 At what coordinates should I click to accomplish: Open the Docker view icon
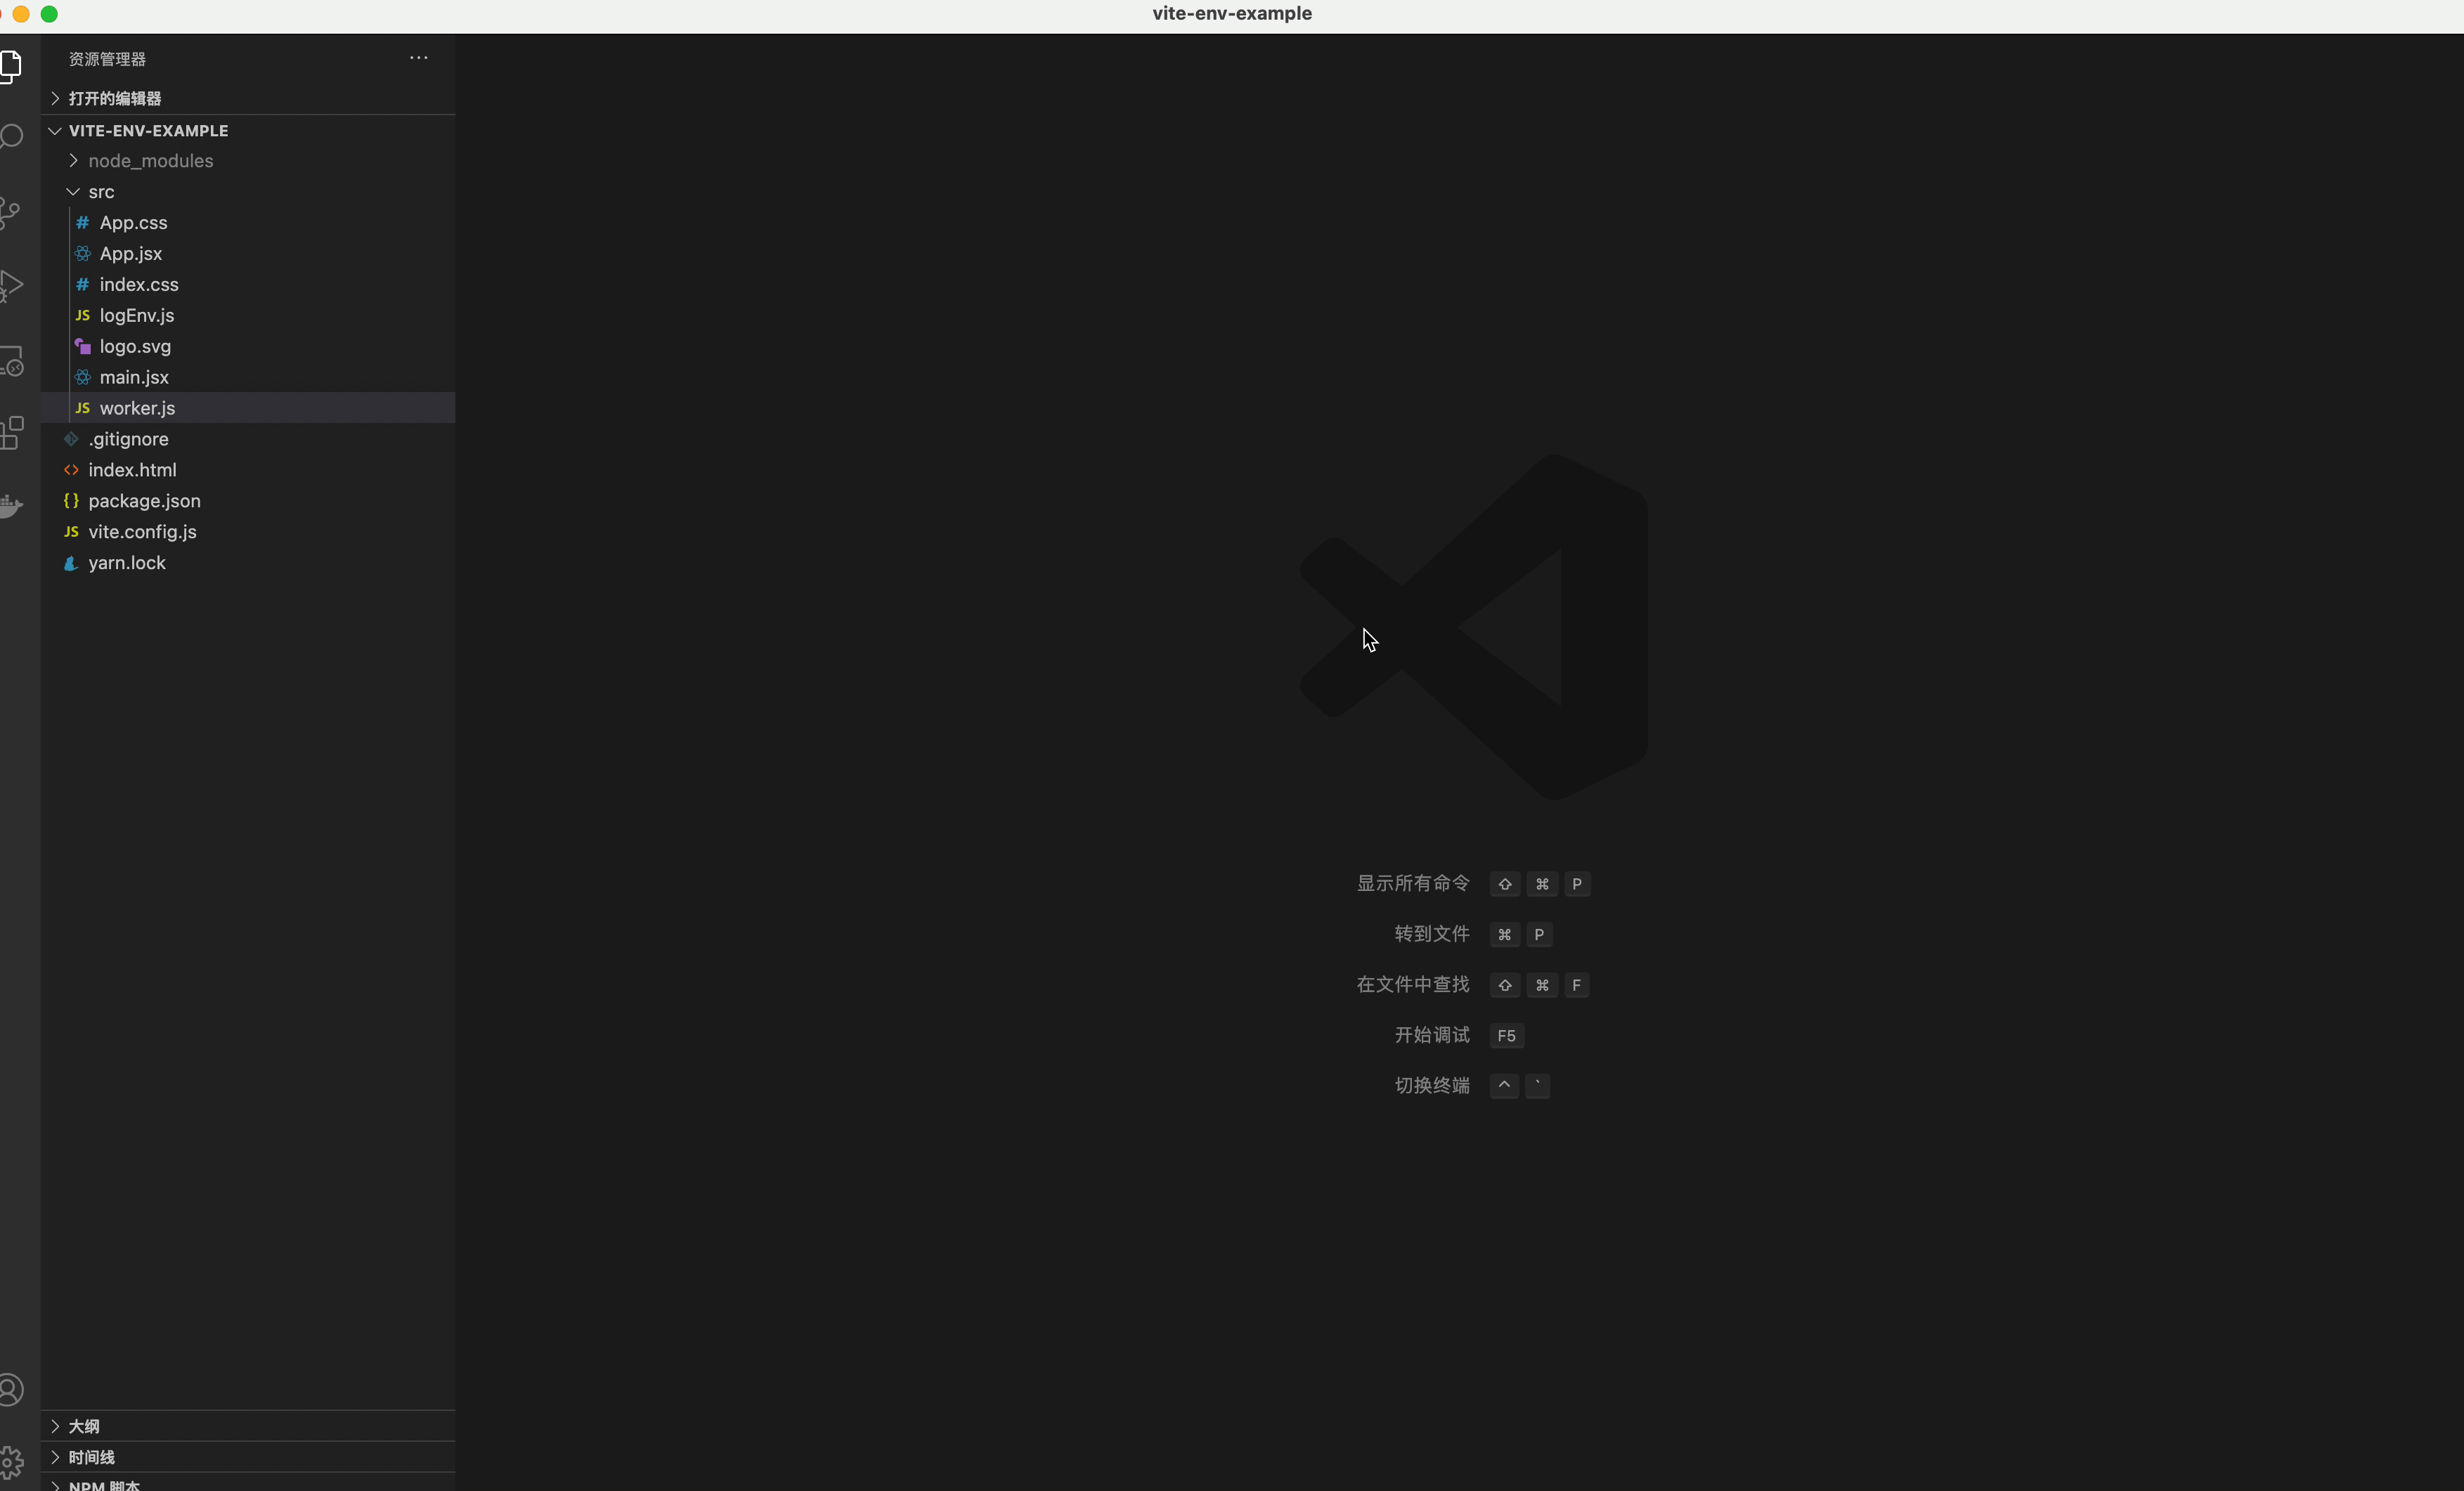10,506
